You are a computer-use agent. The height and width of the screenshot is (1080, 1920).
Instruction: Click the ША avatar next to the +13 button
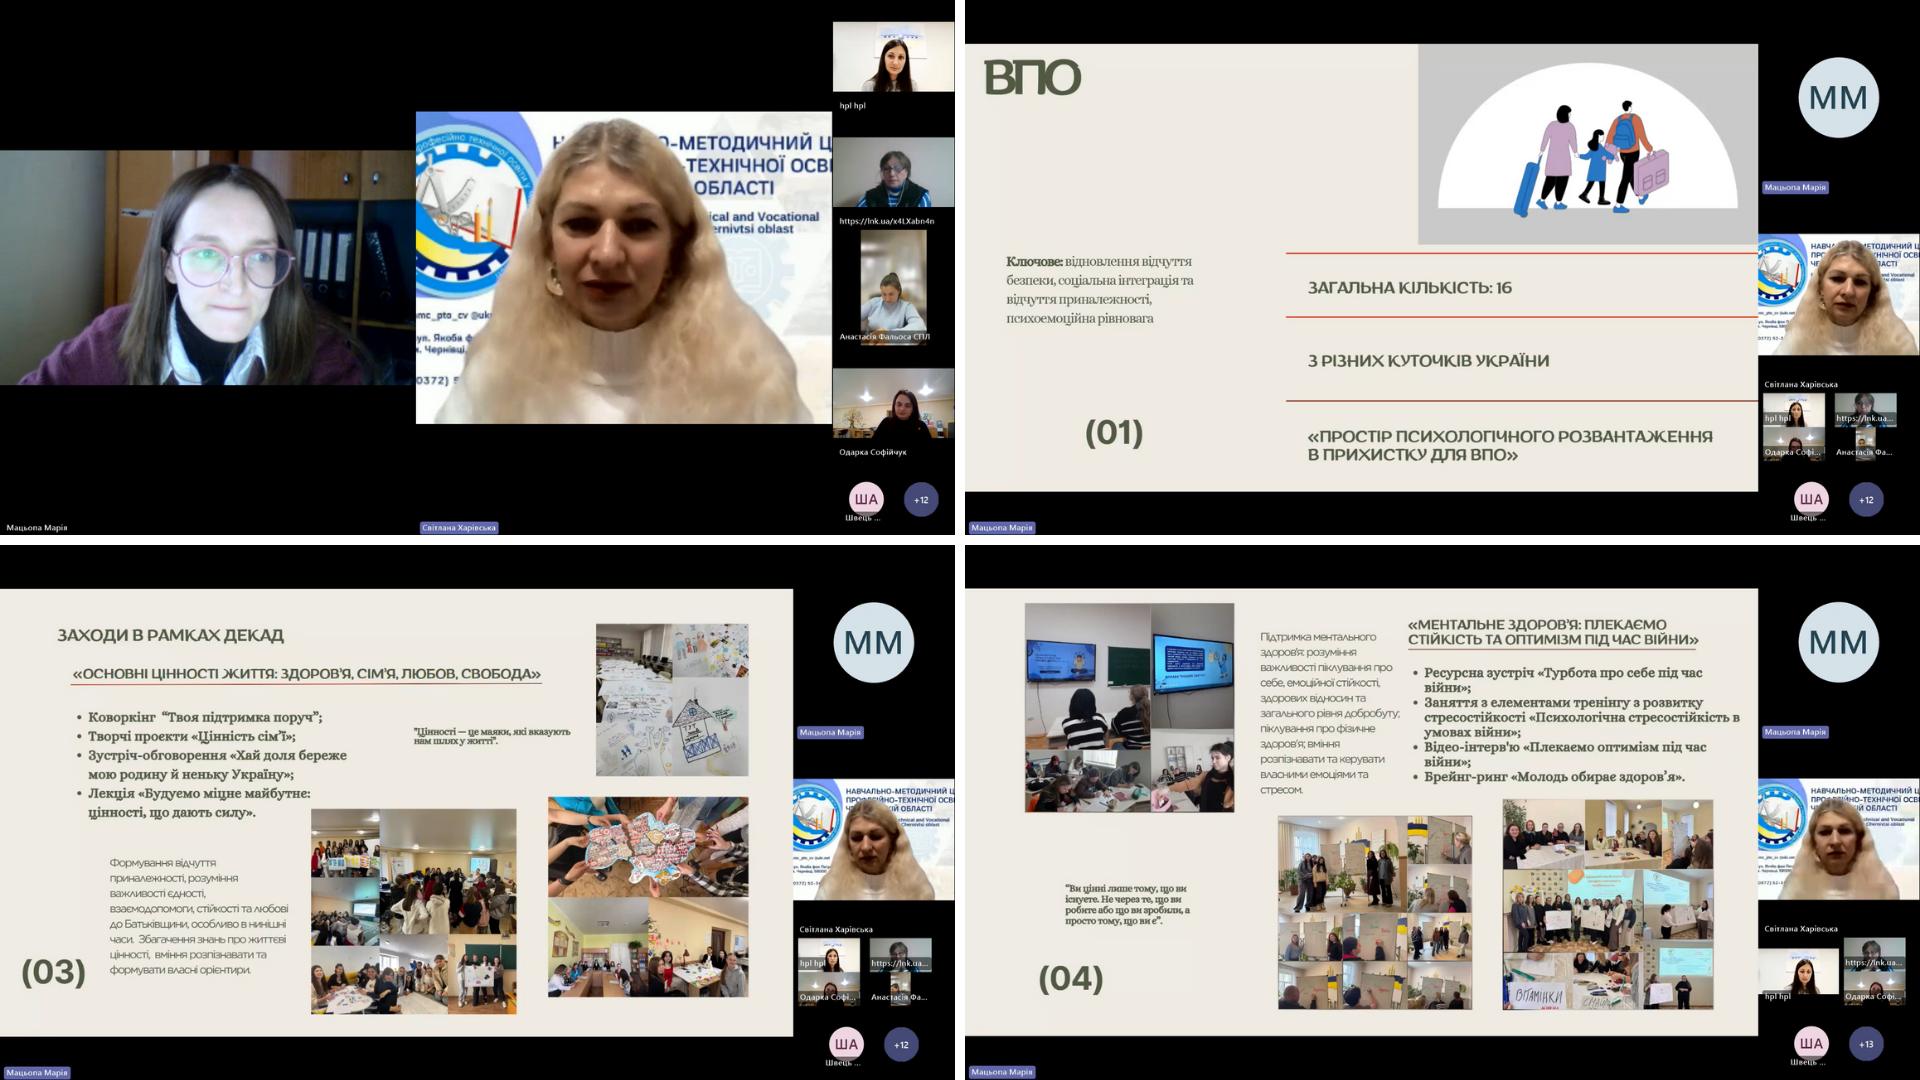(1811, 1044)
